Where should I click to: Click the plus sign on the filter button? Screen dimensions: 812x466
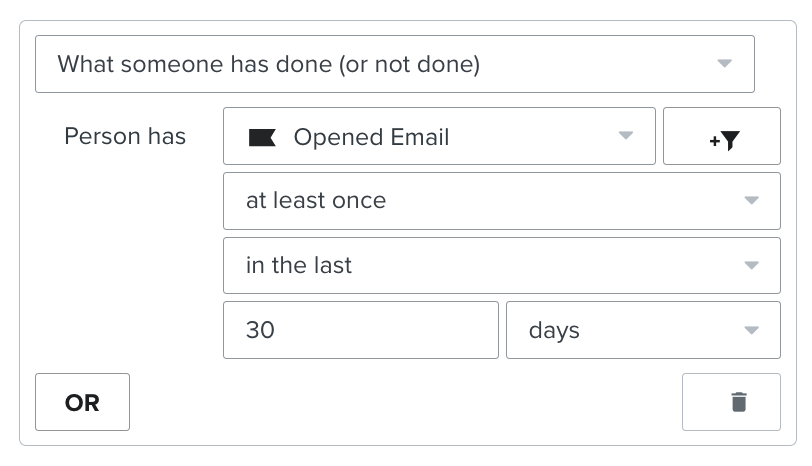pyautogui.click(x=714, y=142)
